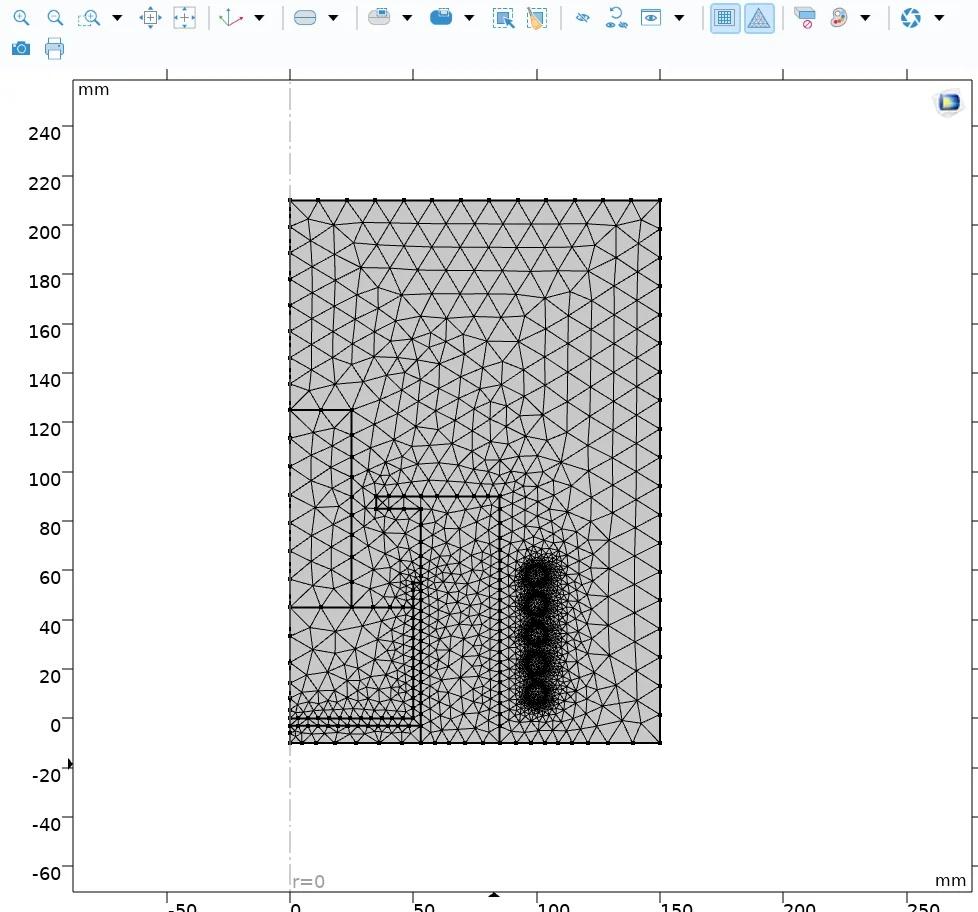Open the view hiding options dropdown arrow
Image resolution: width=978 pixels, height=912 pixels.
pos(679,17)
